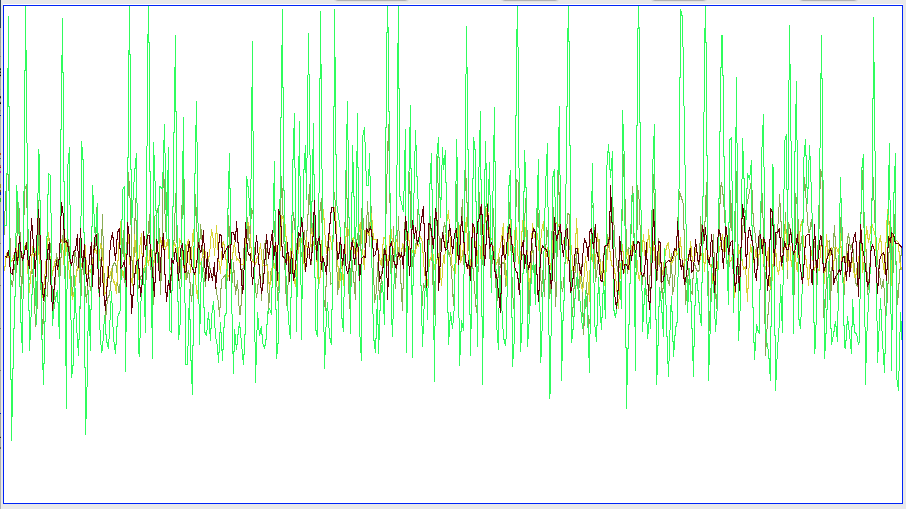Screen dimensions: 906x509
Task: Click the blank bottom-left corner of the plot
Action: tap(20, 490)
